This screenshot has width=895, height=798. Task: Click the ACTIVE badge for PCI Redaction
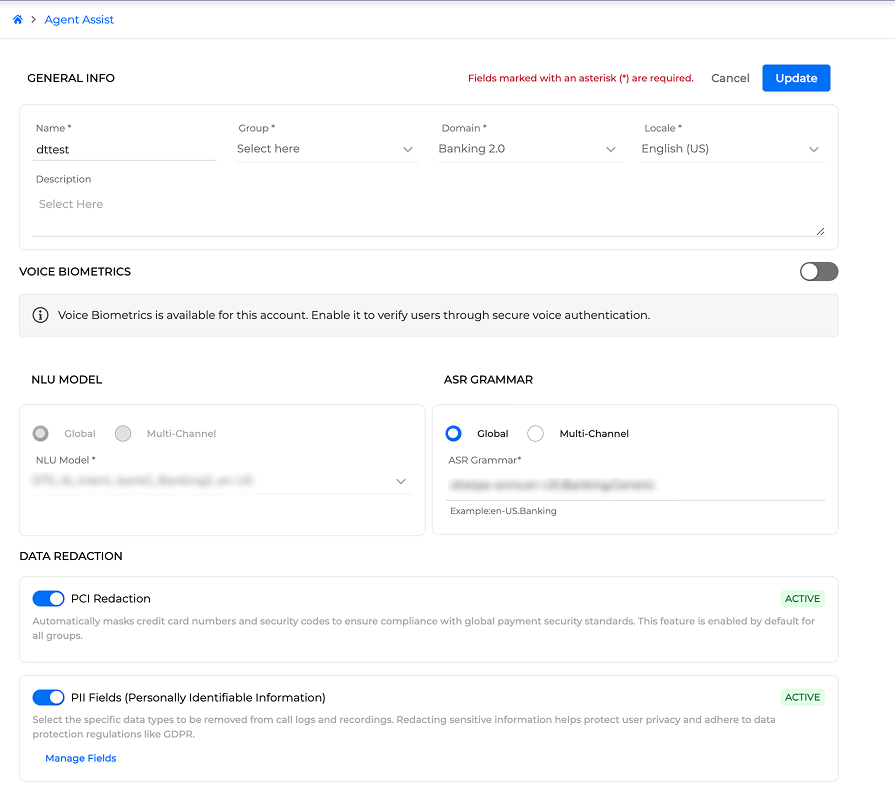pyautogui.click(x=802, y=598)
